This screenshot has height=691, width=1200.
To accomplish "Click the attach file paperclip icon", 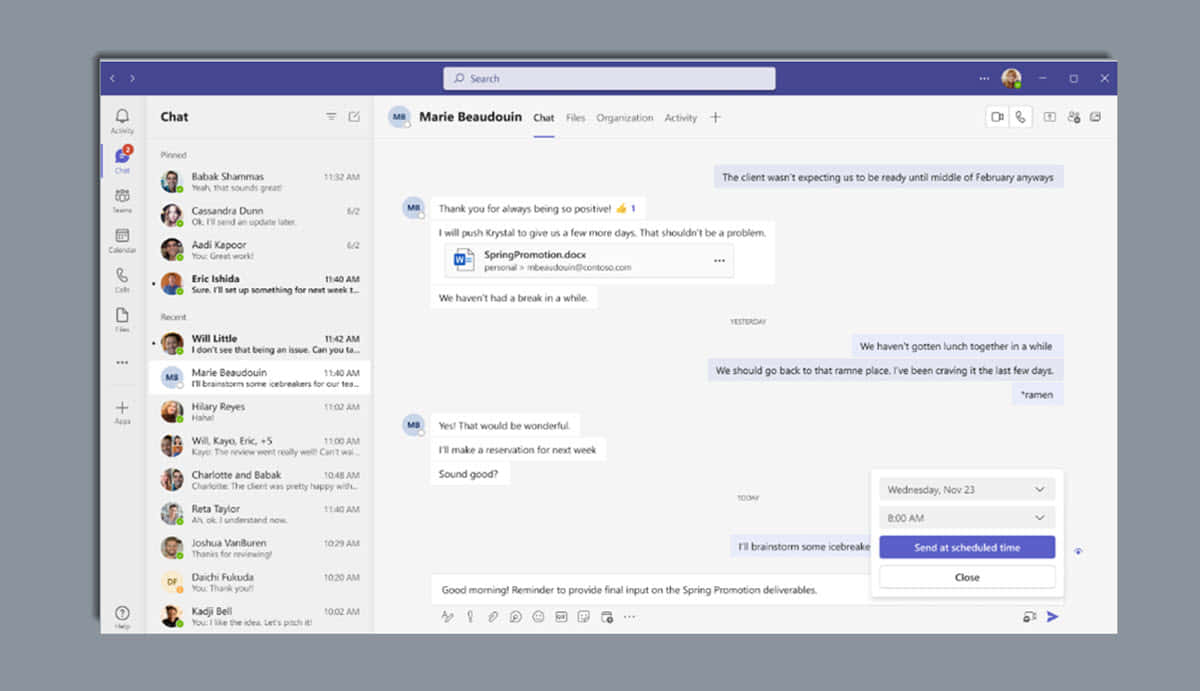I will pos(493,617).
